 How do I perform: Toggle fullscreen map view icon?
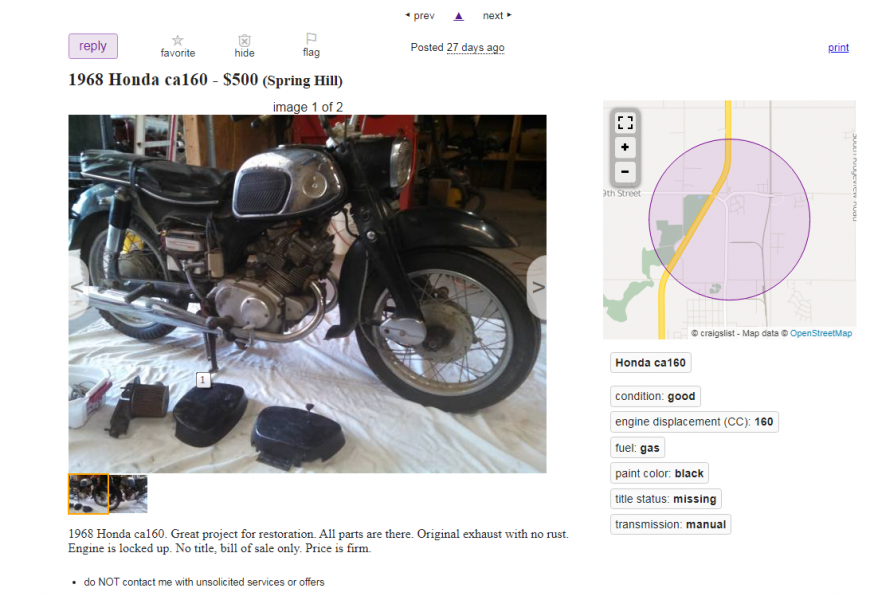pyautogui.click(x=625, y=123)
